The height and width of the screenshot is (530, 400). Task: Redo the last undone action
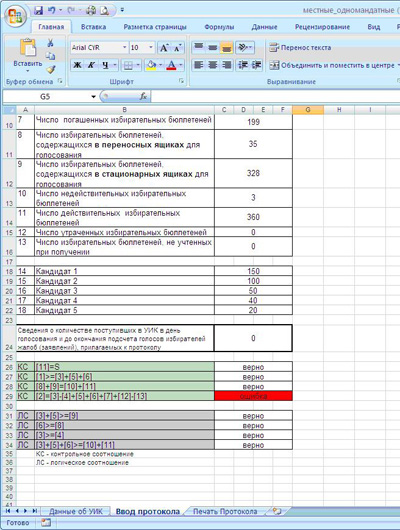click(x=71, y=10)
